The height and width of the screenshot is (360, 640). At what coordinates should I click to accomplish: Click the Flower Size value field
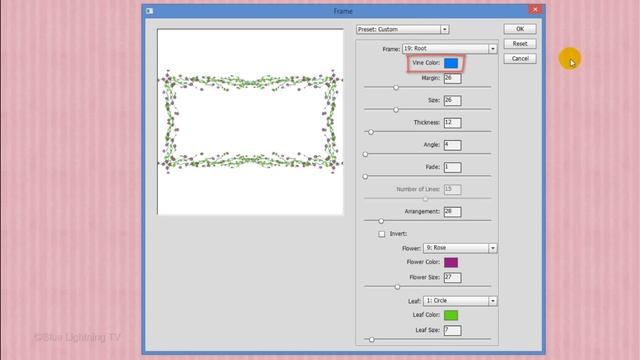click(x=452, y=278)
